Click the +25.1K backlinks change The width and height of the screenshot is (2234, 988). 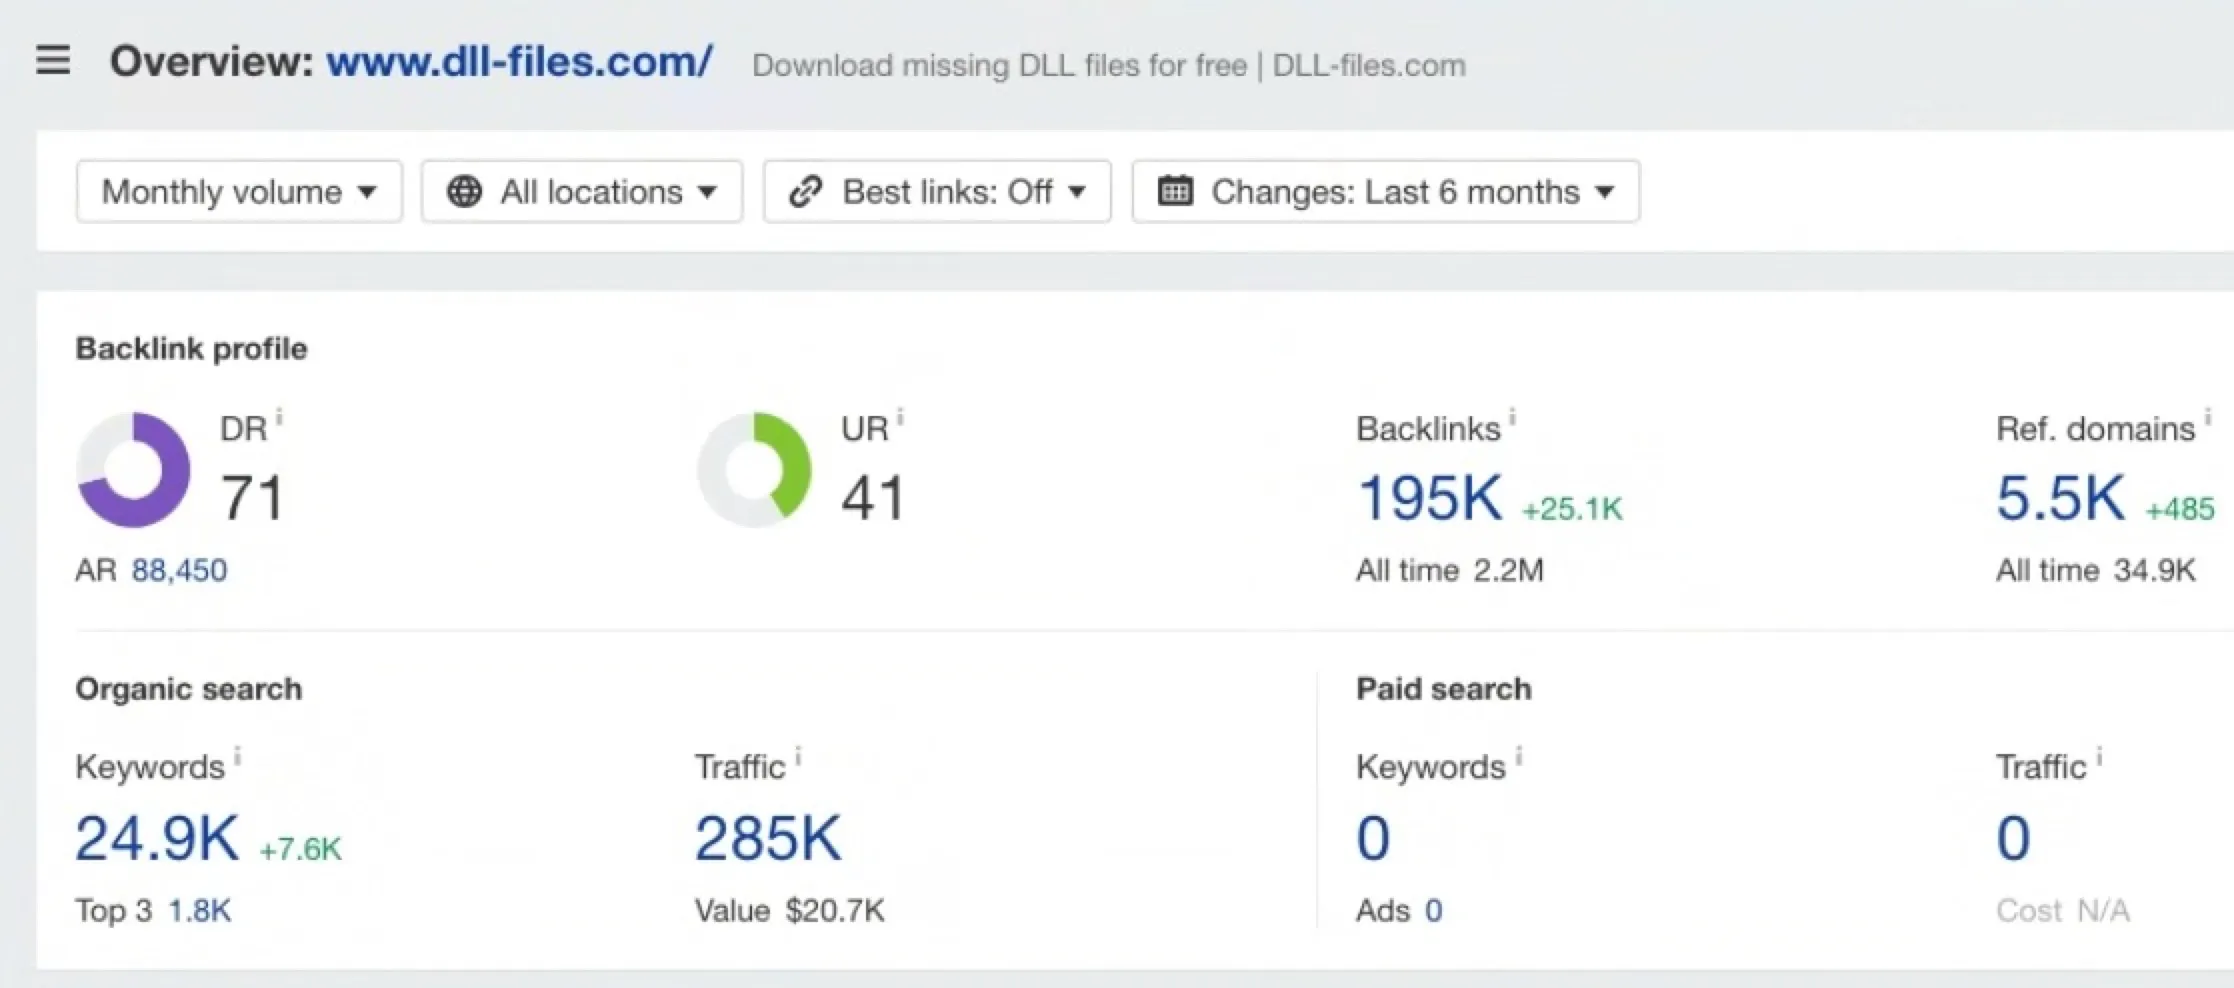[x=1572, y=509]
